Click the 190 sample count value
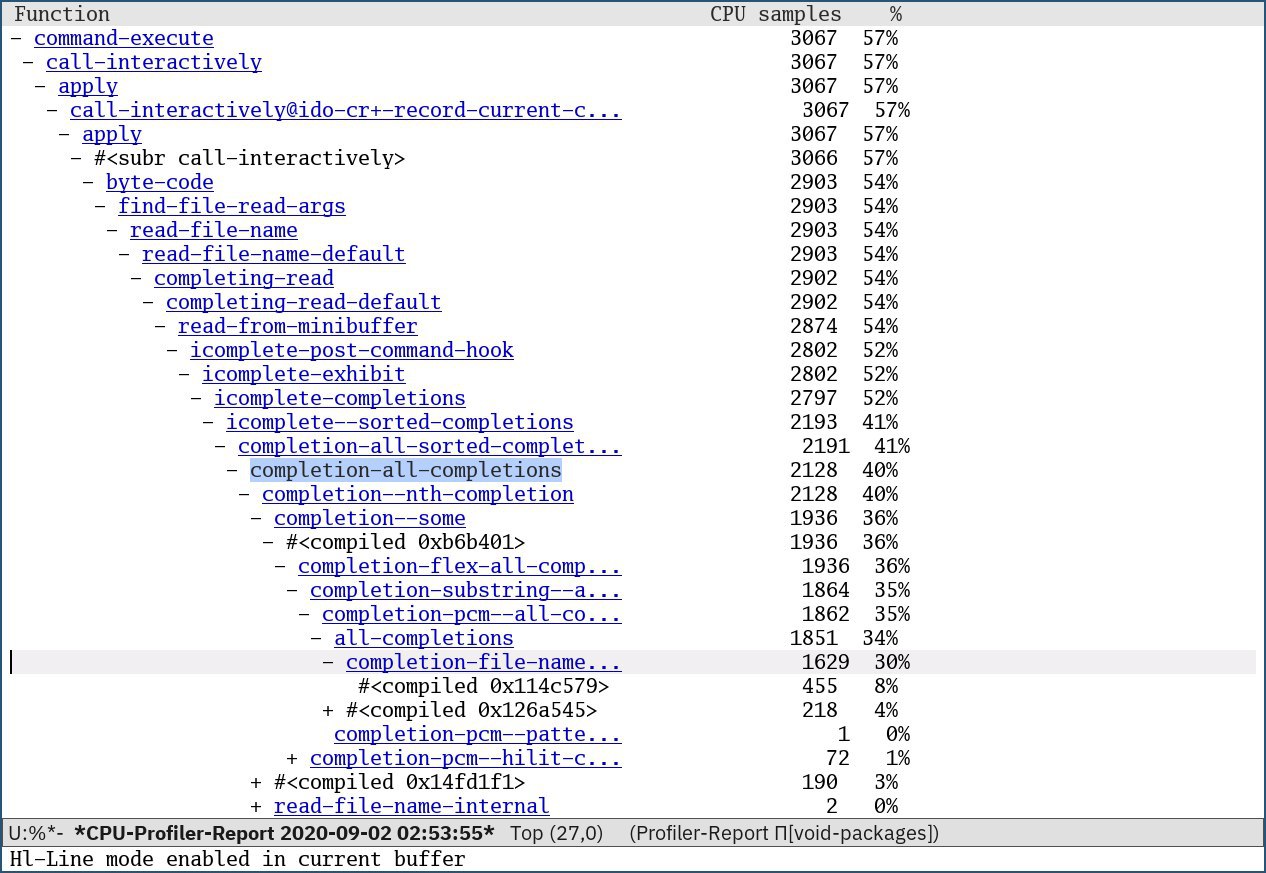1266x873 pixels. coord(820,782)
